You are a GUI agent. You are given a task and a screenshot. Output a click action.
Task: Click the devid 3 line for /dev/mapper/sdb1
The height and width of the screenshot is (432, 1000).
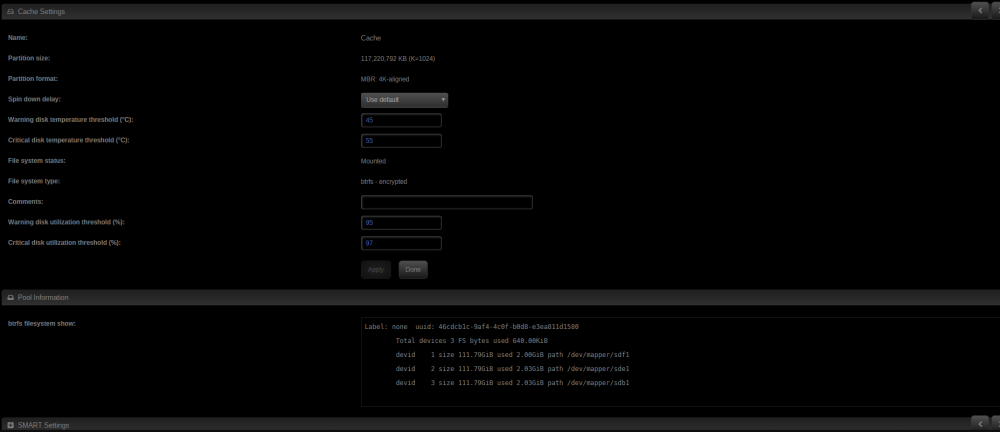tap(513, 383)
